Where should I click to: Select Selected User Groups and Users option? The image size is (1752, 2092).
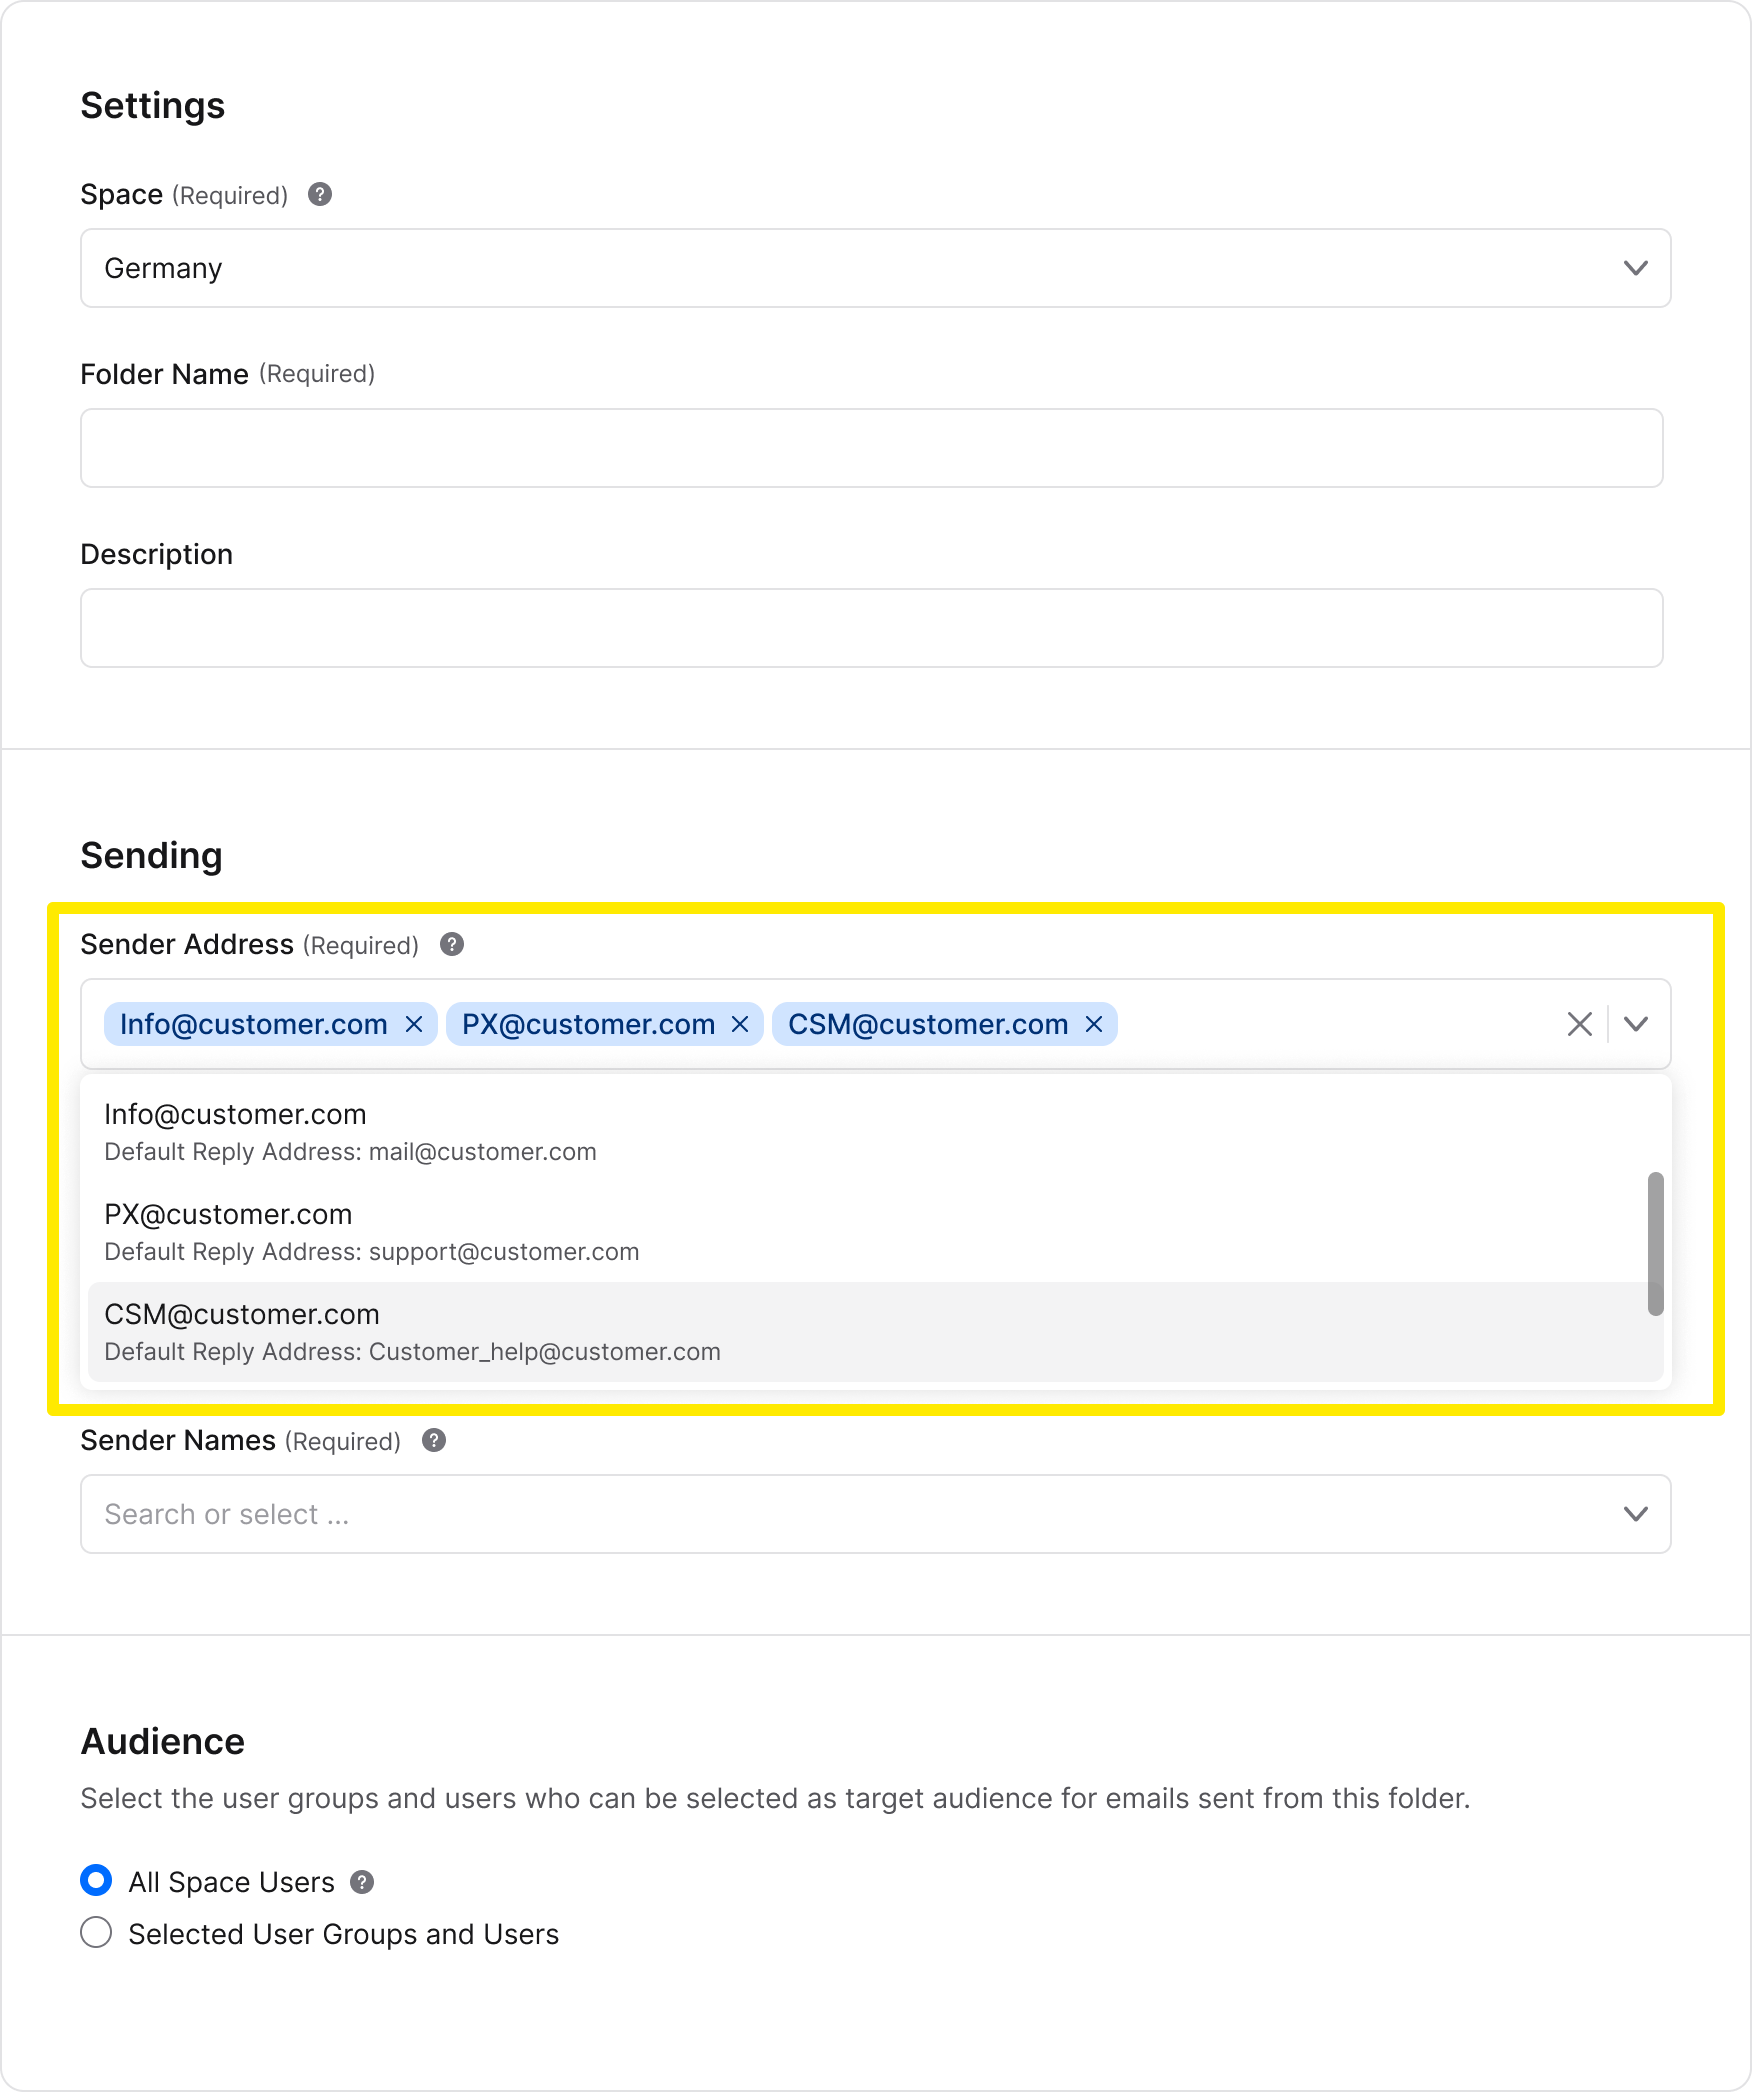click(96, 1933)
